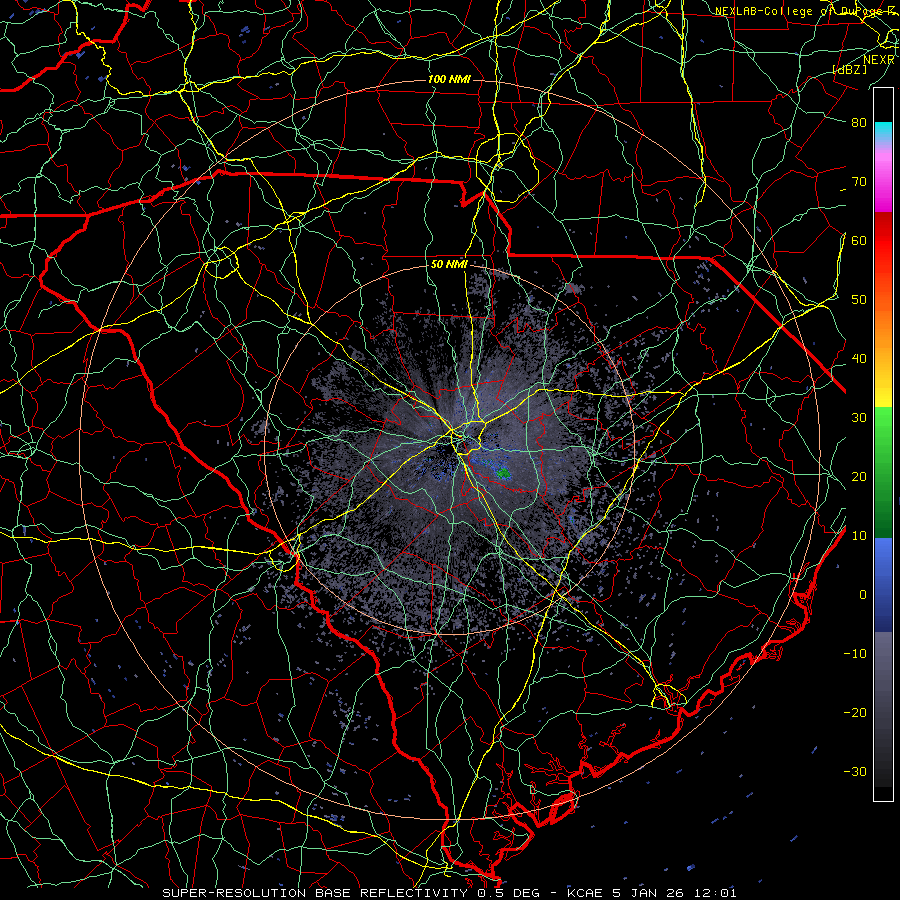Image resolution: width=900 pixels, height=900 pixels.
Task: Click the [dBZ] unit label
Action: [849, 69]
